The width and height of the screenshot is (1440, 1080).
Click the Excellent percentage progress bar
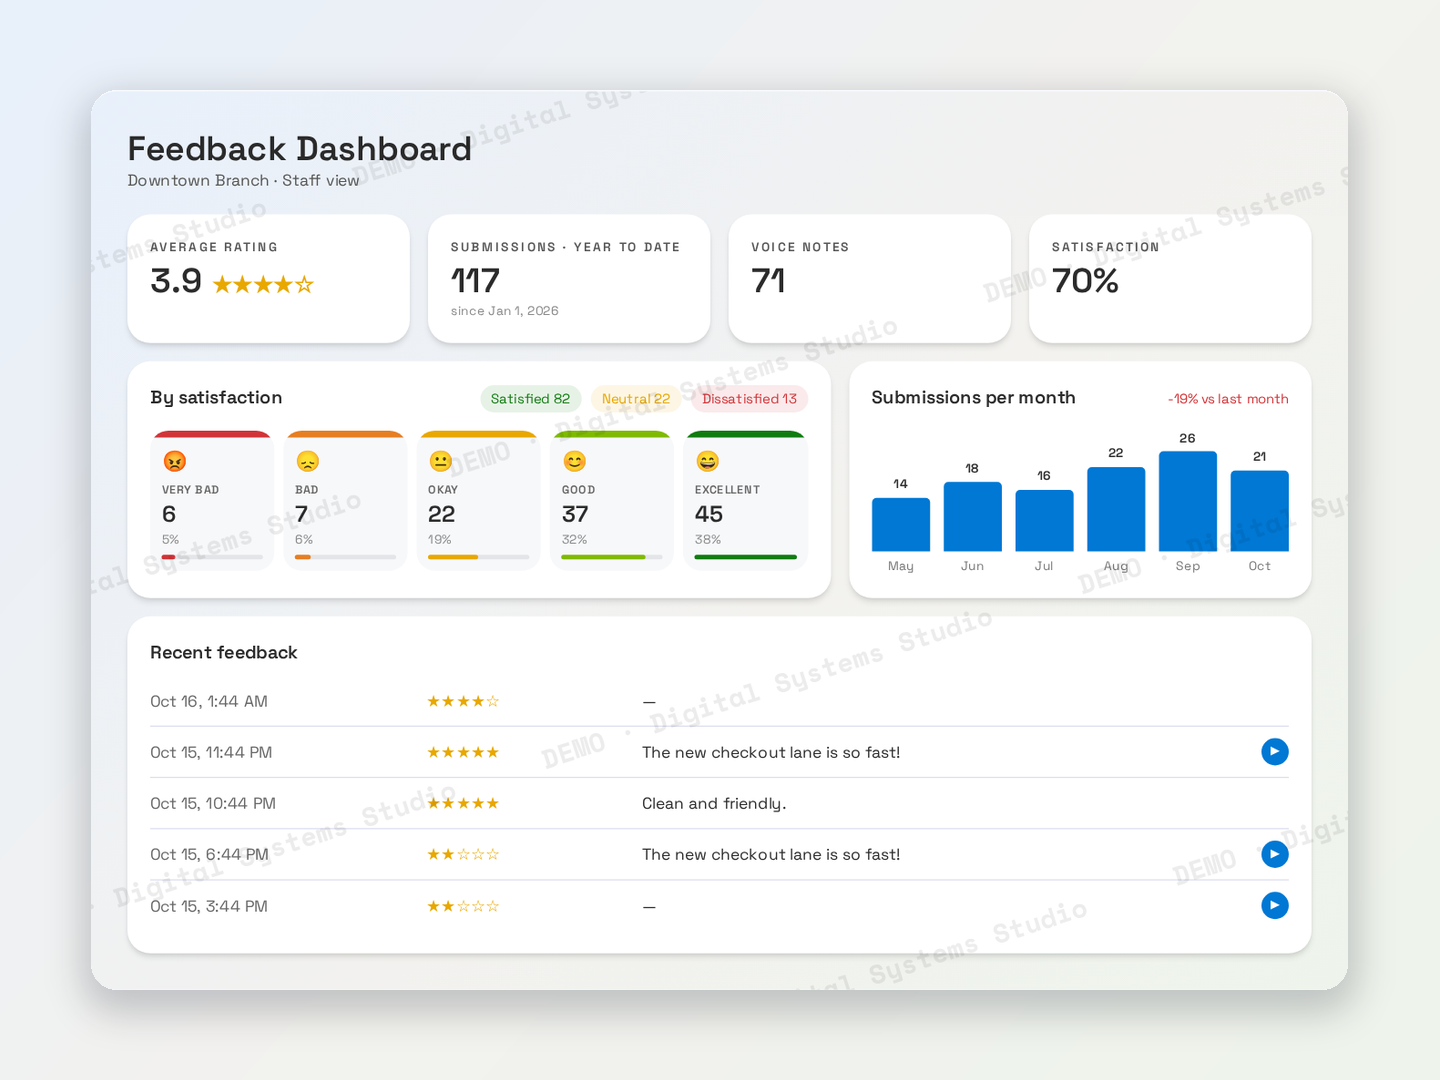[x=746, y=557]
